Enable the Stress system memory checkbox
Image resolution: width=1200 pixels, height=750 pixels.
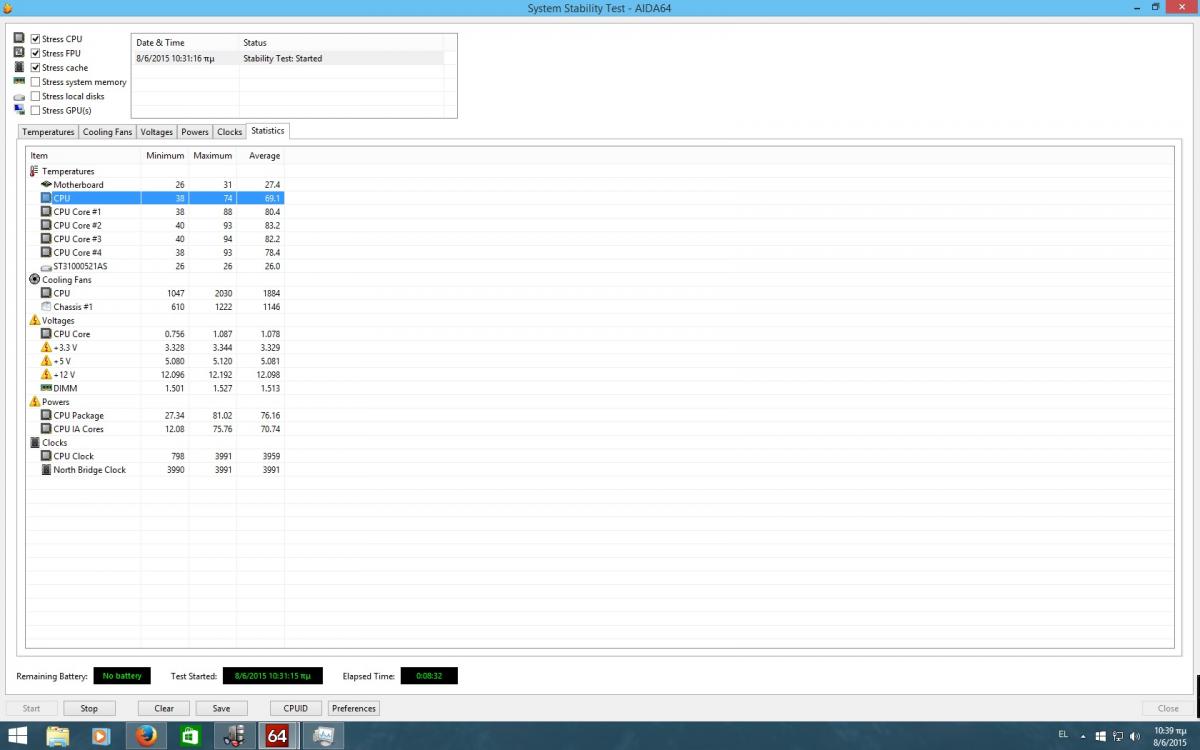click(x=36, y=82)
